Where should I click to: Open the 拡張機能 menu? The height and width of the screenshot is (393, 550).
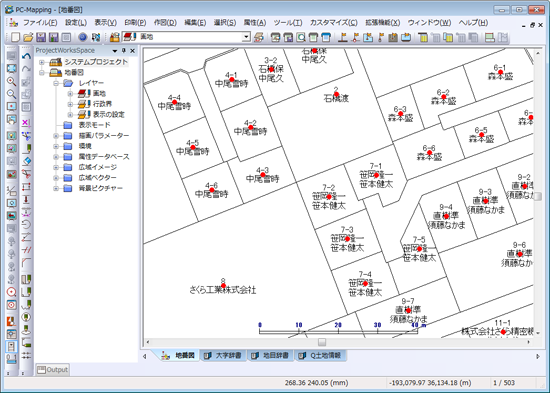pyautogui.click(x=382, y=23)
